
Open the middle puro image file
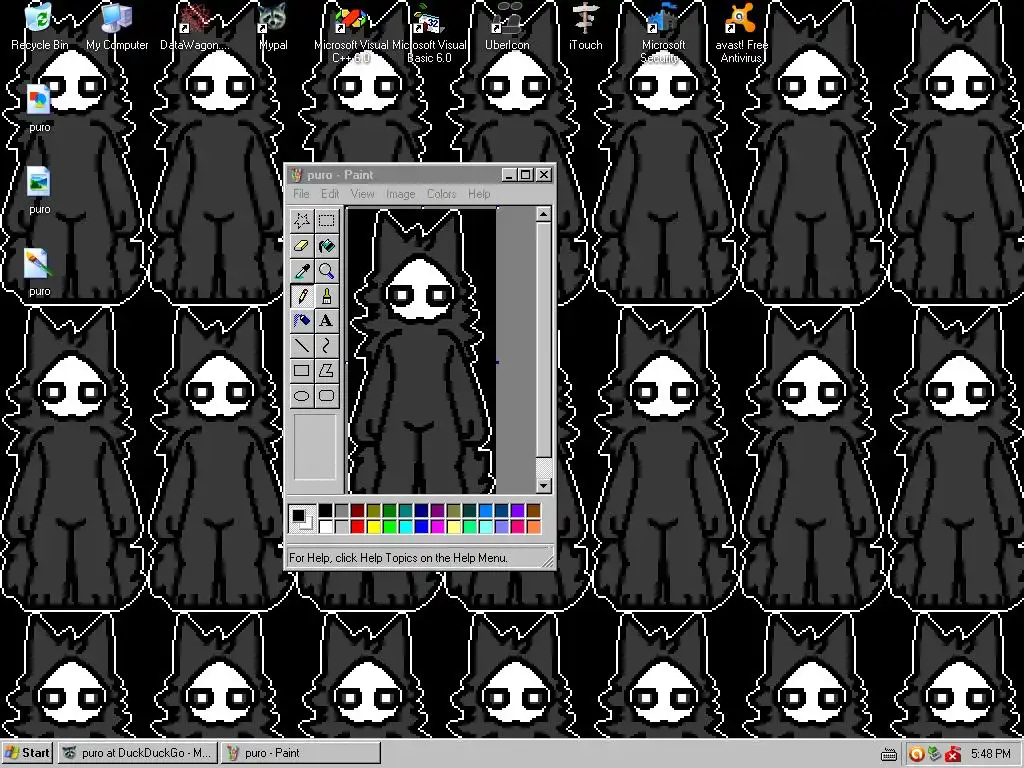39,191
